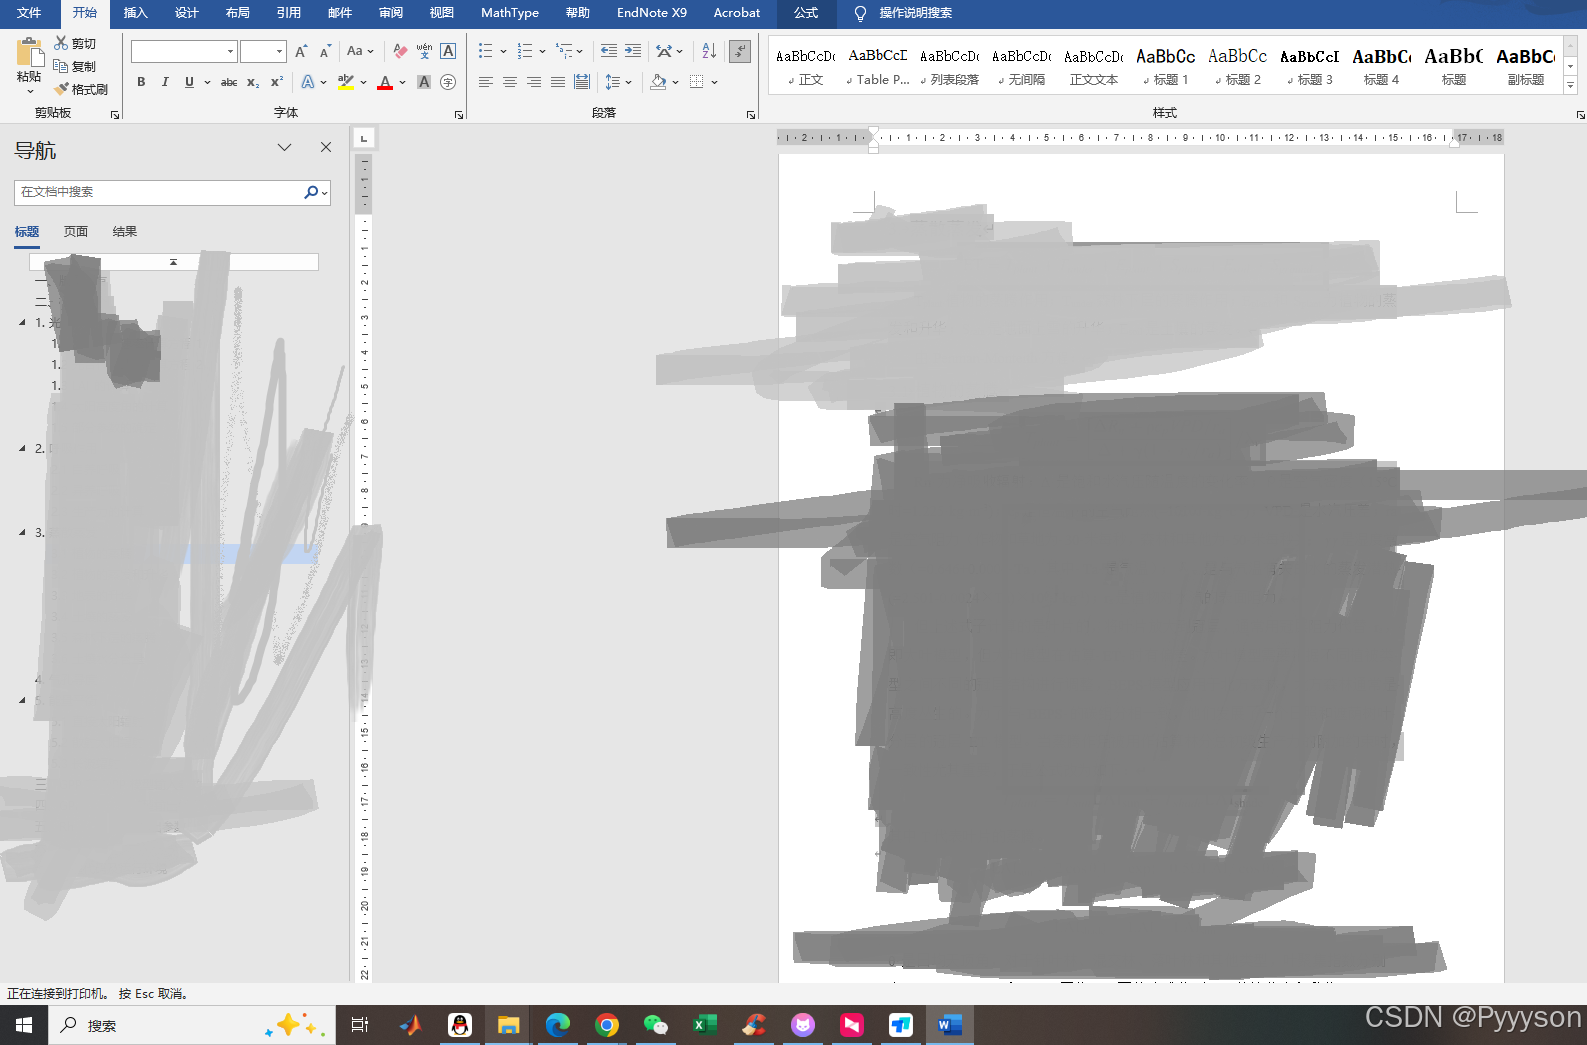
Task: Select the Format Painter (格式刷)
Action: pyautogui.click(x=81, y=89)
